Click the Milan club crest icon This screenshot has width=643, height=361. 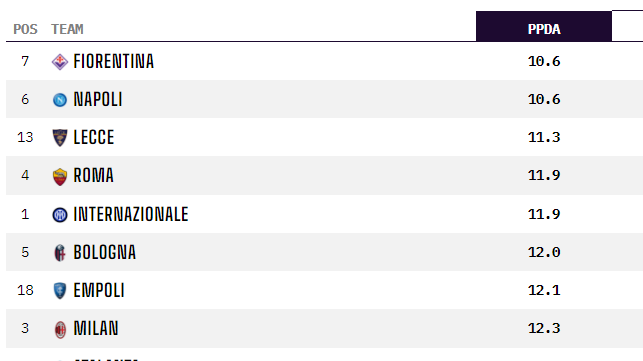click(60, 329)
